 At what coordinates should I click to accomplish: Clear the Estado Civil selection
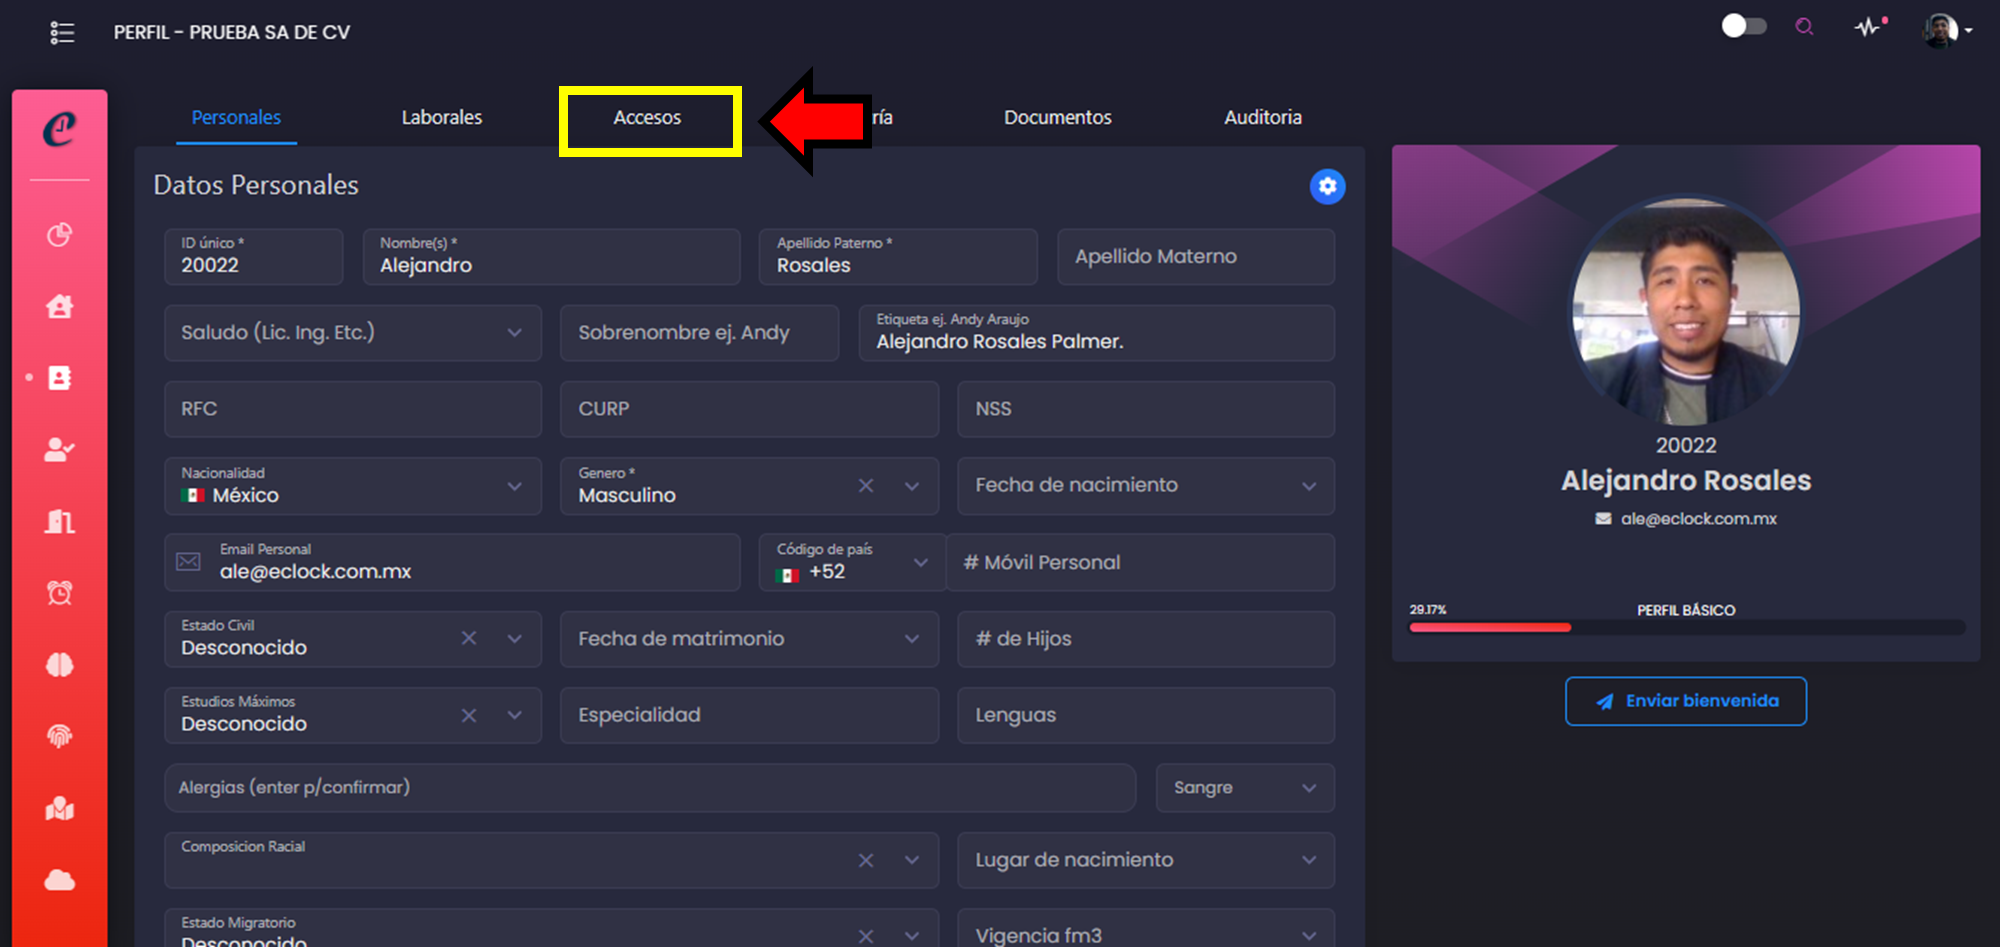pos(468,638)
